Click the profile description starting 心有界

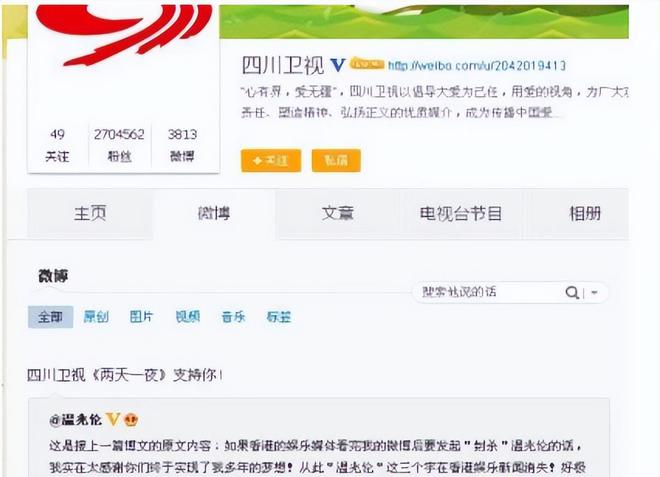tap(434, 102)
